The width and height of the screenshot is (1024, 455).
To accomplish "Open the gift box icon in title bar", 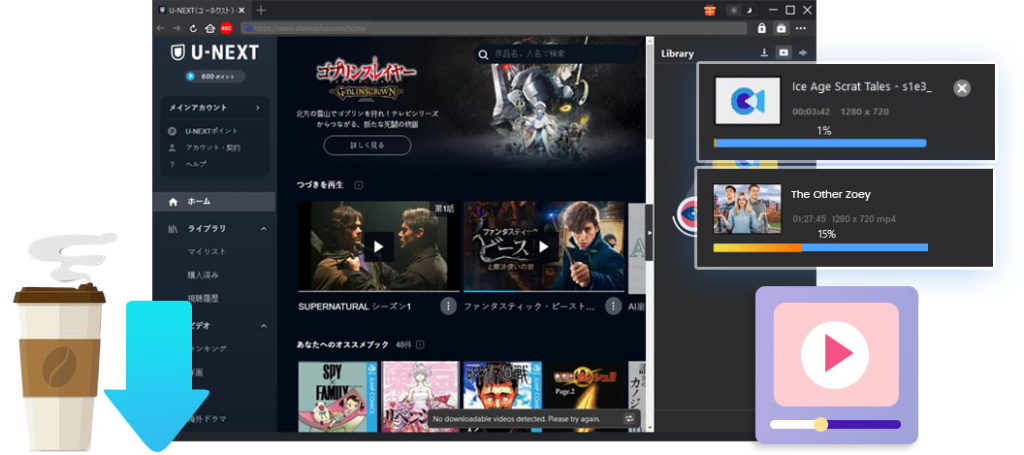I will click(x=710, y=10).
